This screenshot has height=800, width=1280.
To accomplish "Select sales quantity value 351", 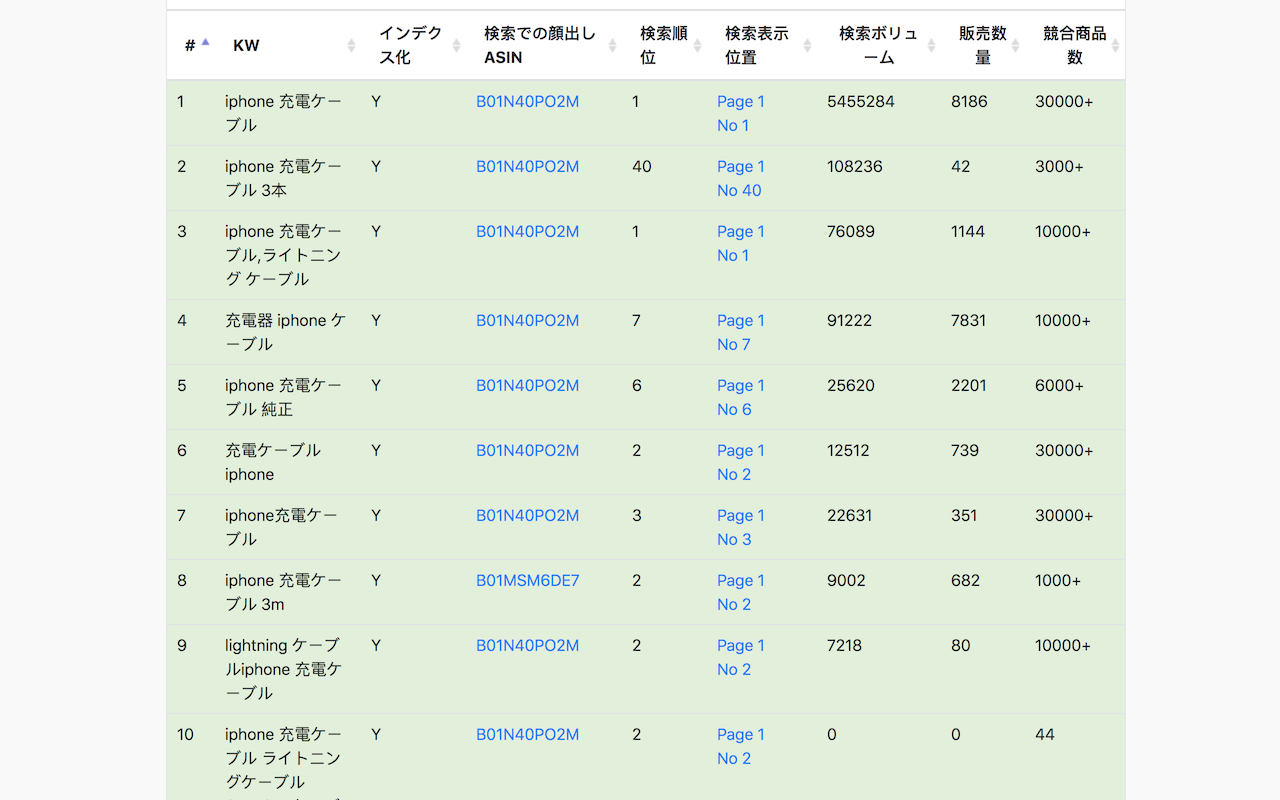I will click(x=964, y=515).
